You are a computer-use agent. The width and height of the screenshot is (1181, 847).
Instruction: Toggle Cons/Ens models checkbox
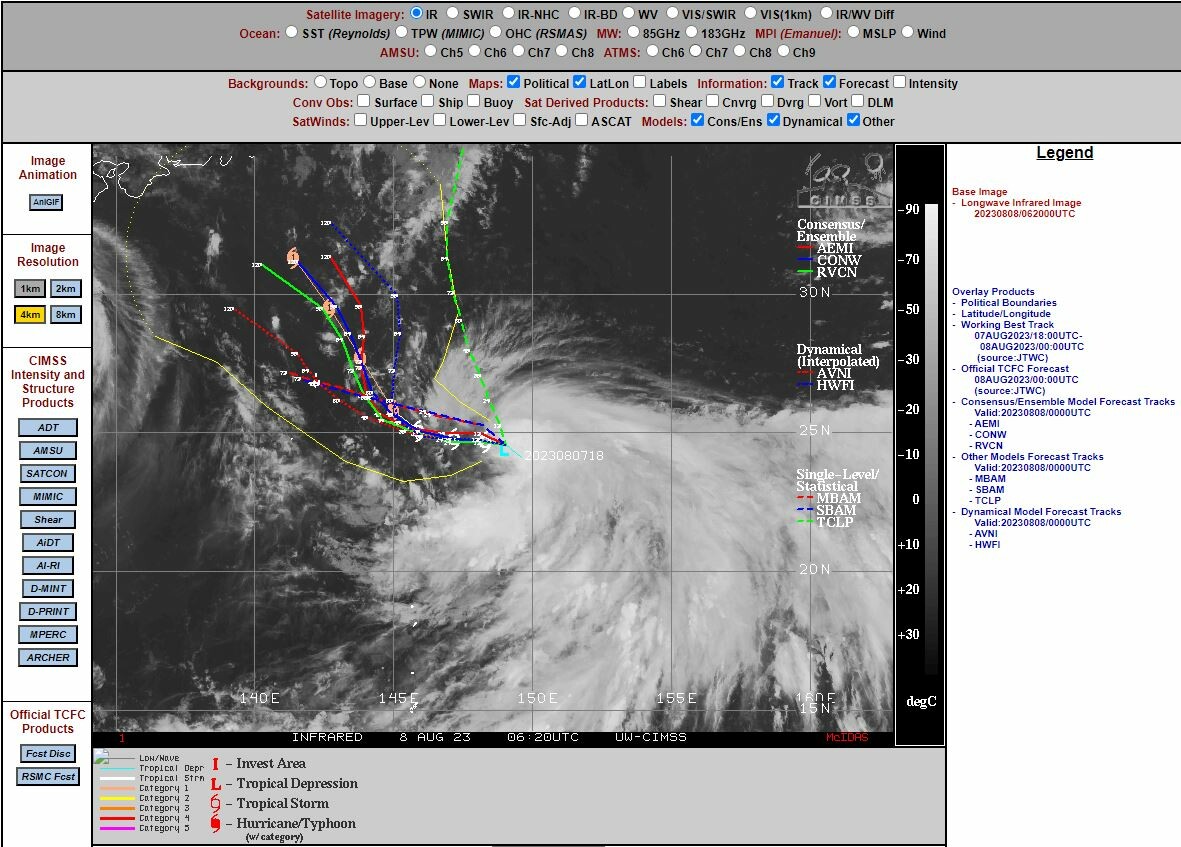point(697,119)
